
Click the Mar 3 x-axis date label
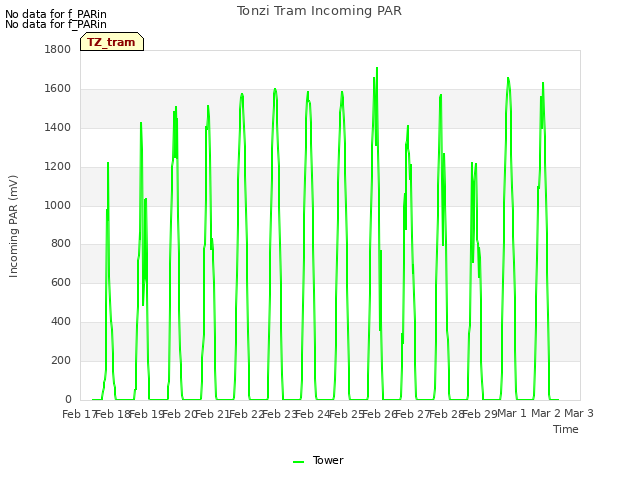[x=579, y=413]
